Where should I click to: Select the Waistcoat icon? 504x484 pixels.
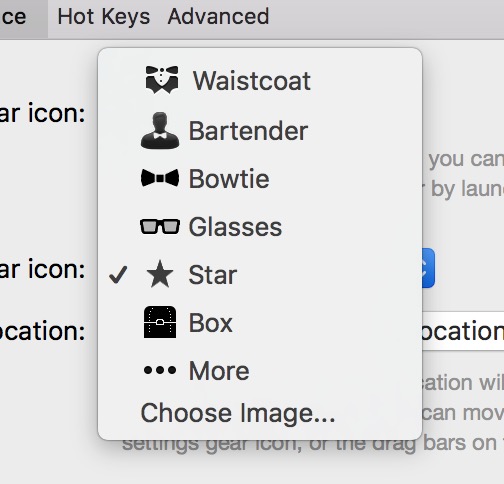coord(162,80)
